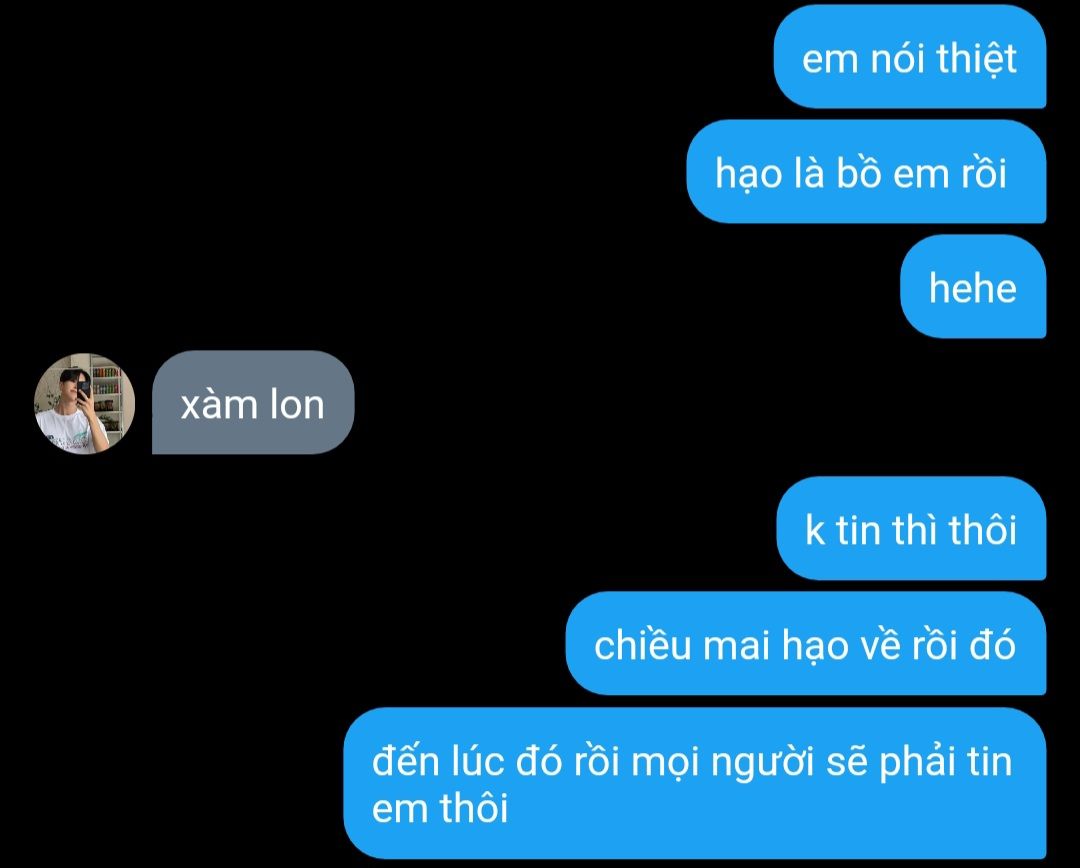The height and width of the screenshot is (868, 1080).
Task: Tap the two-line 'đến lúc đó rồi' bubble
Action: click(695, 783)
